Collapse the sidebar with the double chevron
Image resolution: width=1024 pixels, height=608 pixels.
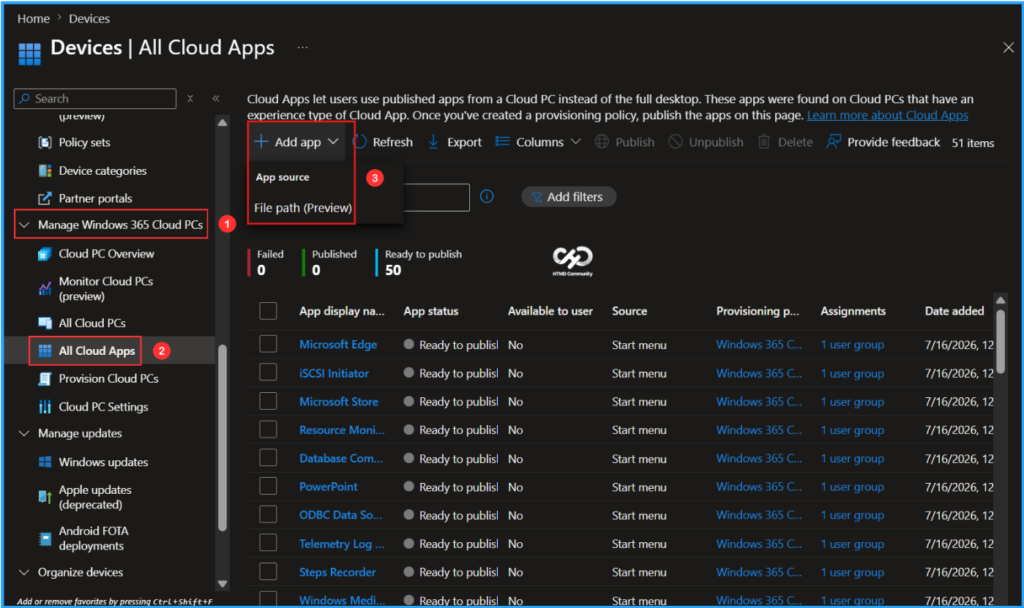point(216,99)
